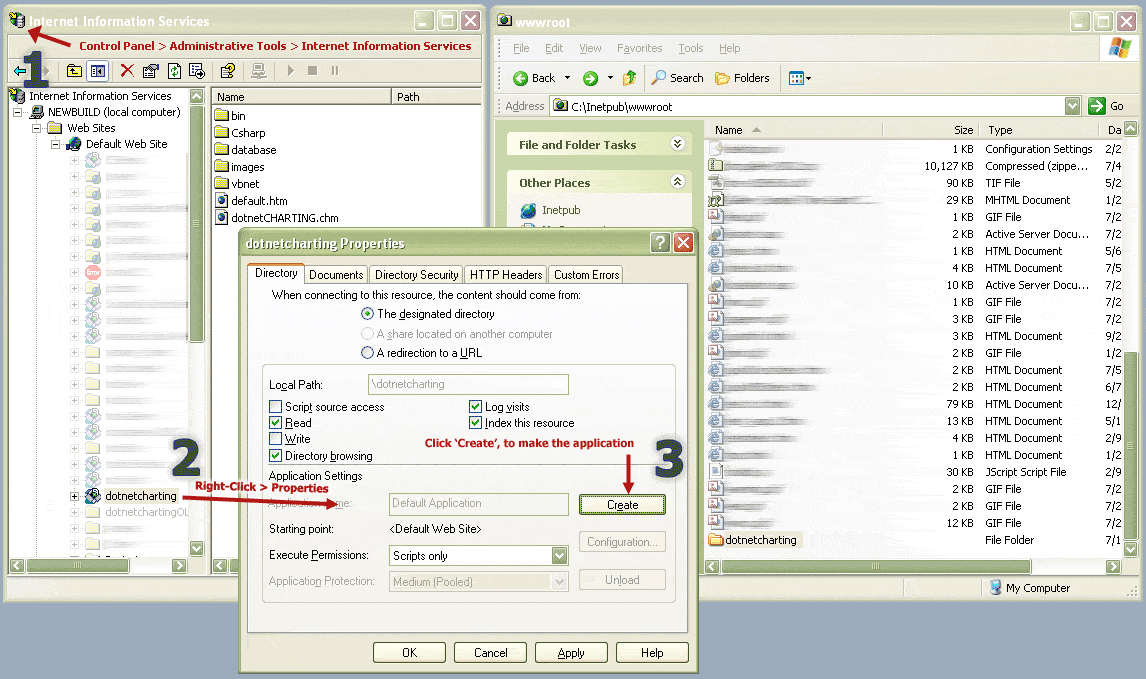Viewport: 1146px width, 679px height.
Task: Click in the Explorer Address bar field
Action: click(810, 106)
